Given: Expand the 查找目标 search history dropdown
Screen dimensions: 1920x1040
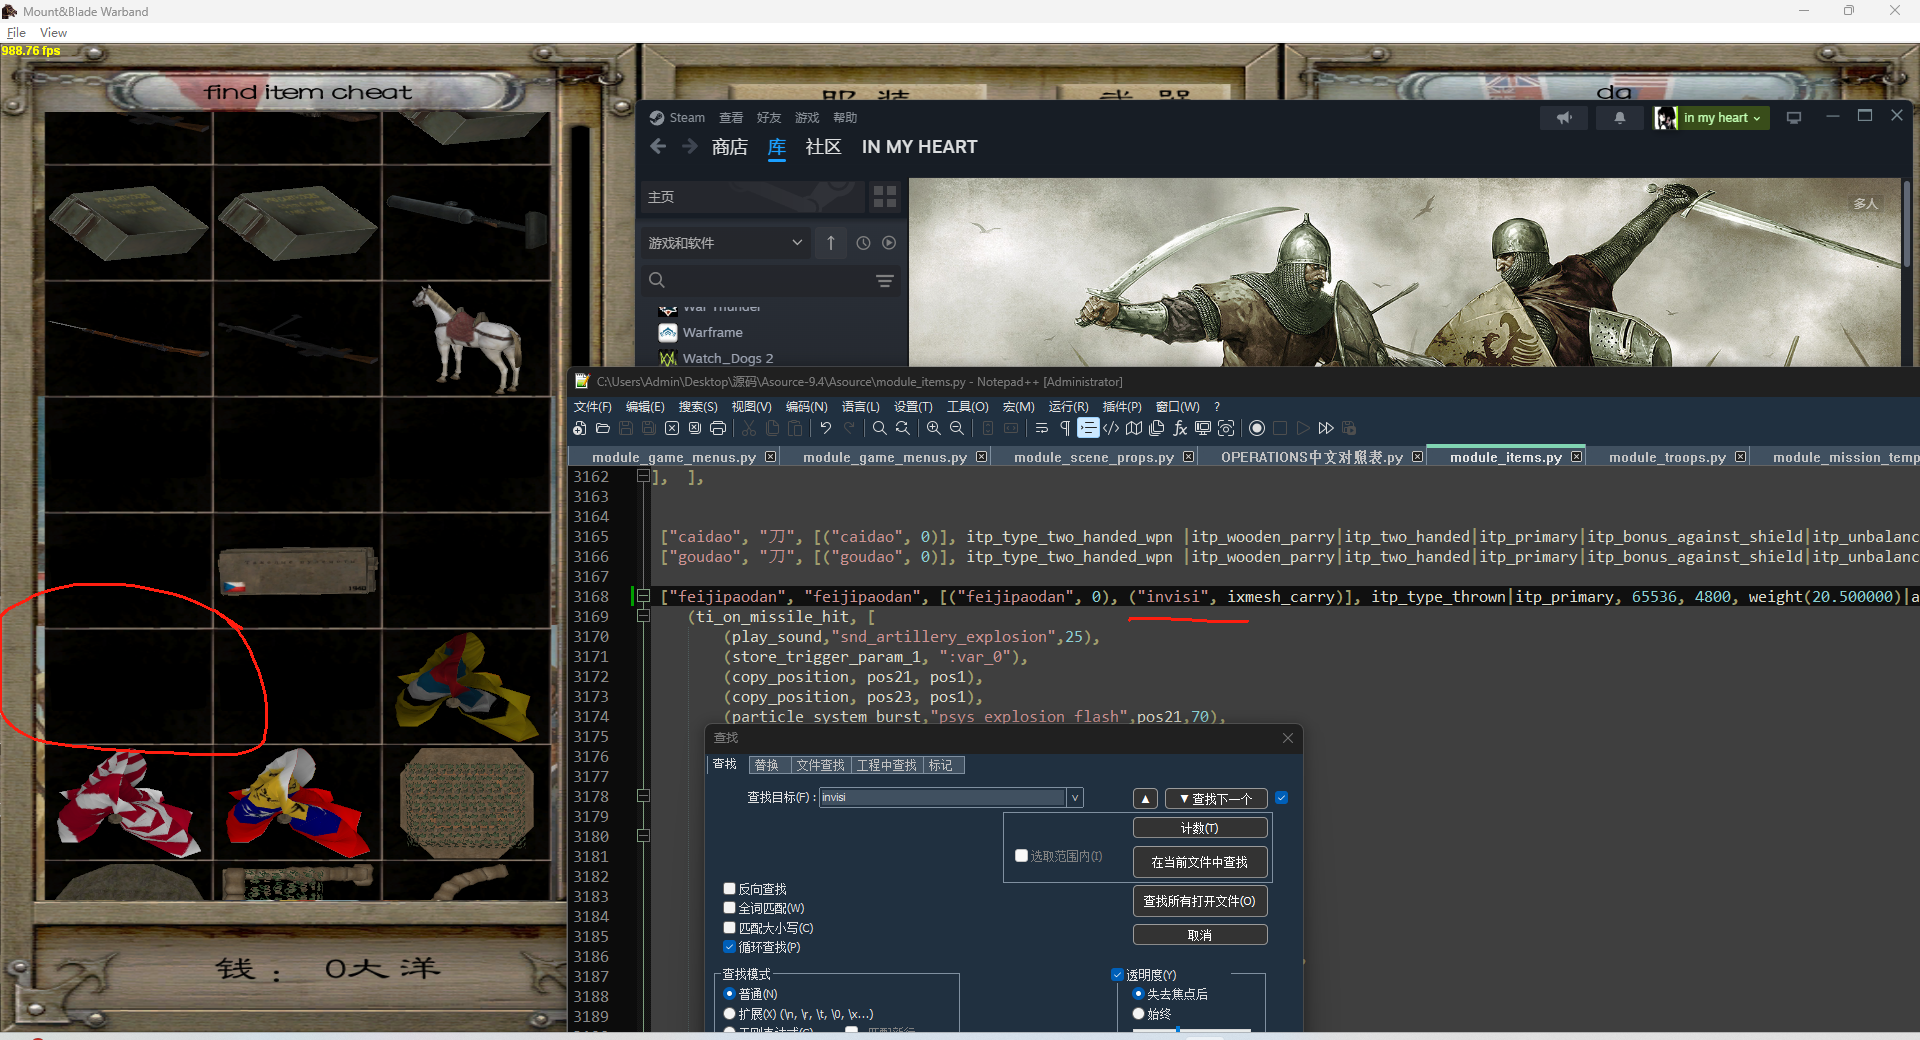Looking at the screenshot, I should pos(1075,798).
